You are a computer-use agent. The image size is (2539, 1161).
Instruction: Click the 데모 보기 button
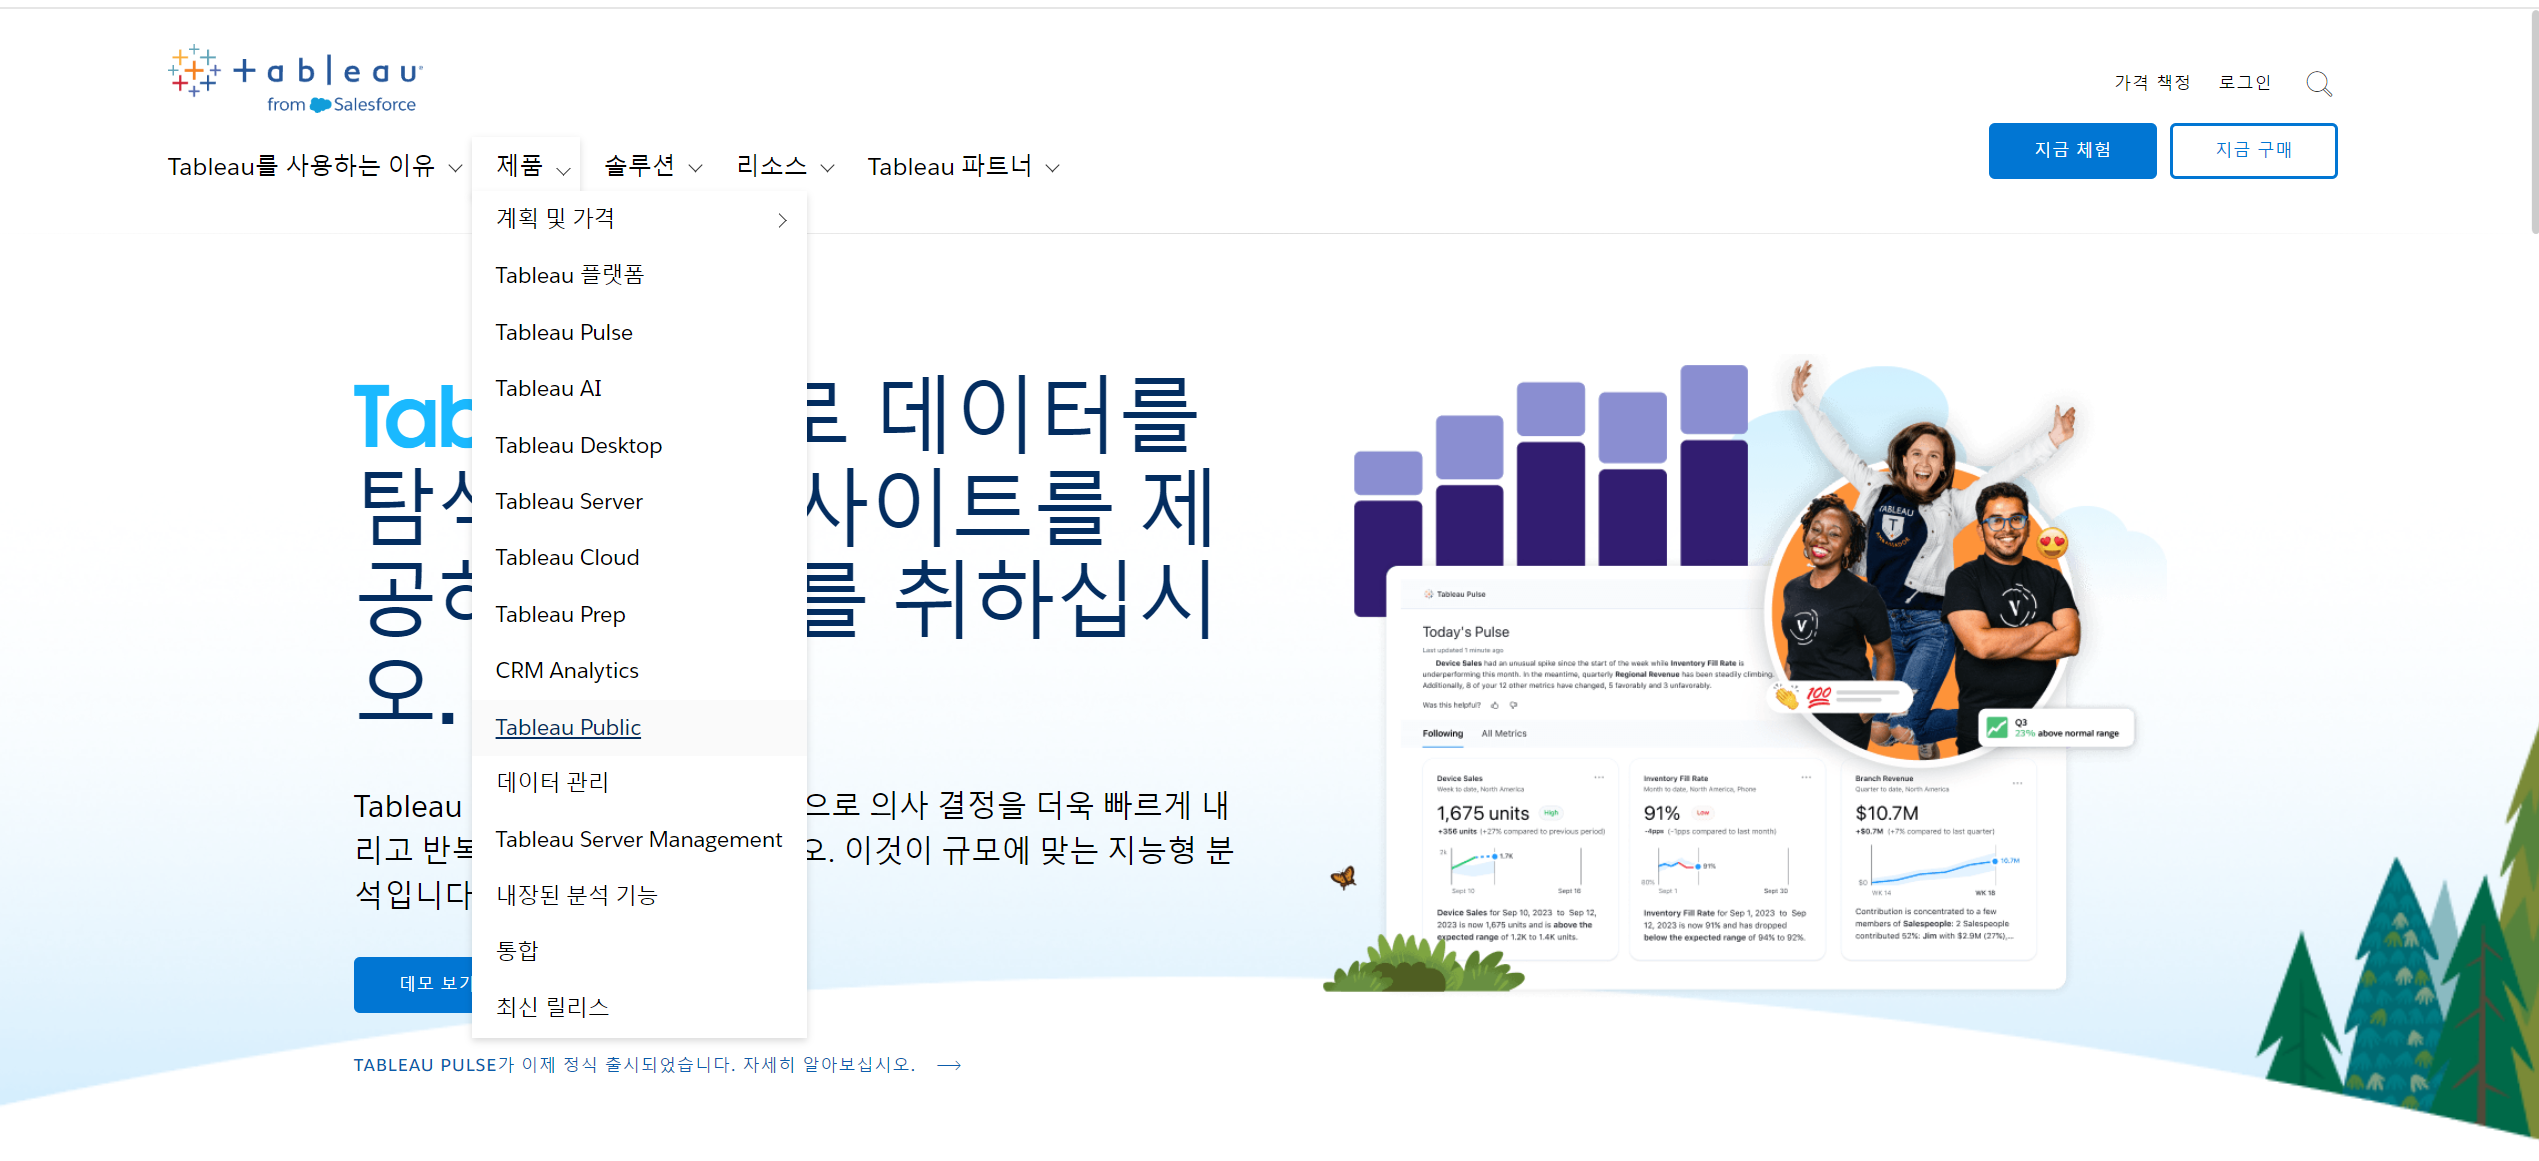click(413, 984)
